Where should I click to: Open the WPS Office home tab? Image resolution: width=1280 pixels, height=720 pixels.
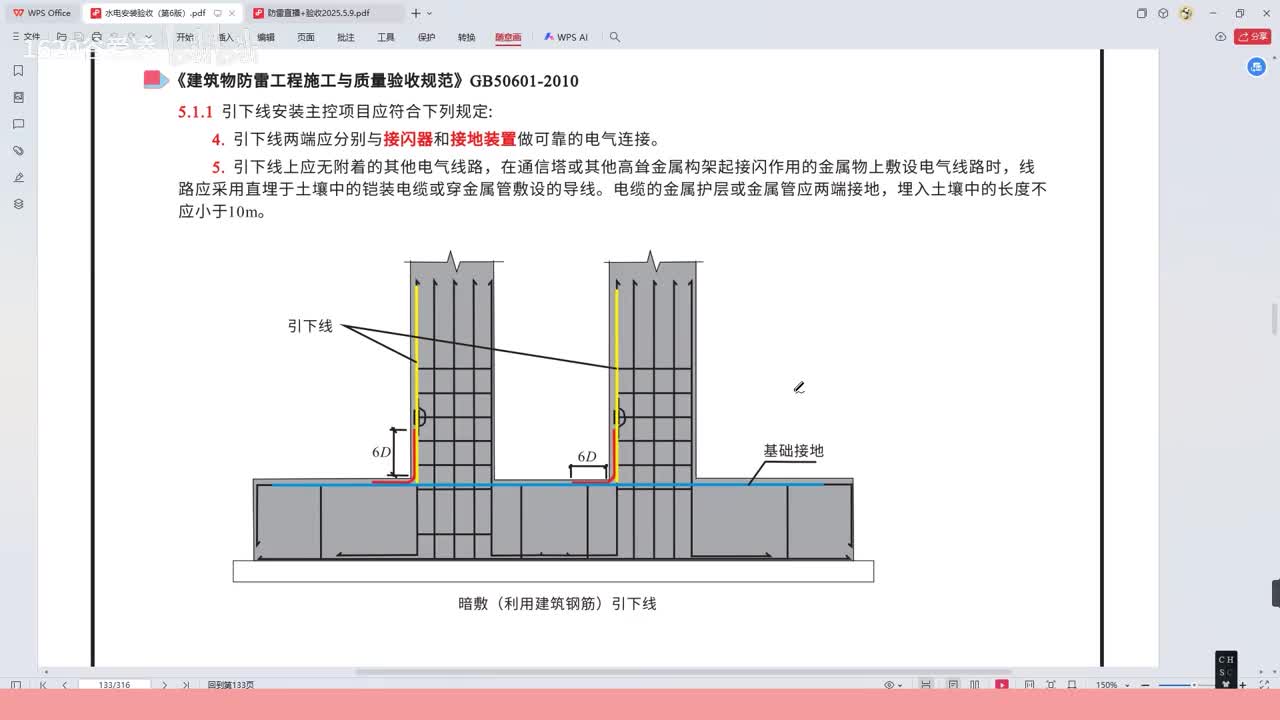pyautogui.click(x=41, y=13)
